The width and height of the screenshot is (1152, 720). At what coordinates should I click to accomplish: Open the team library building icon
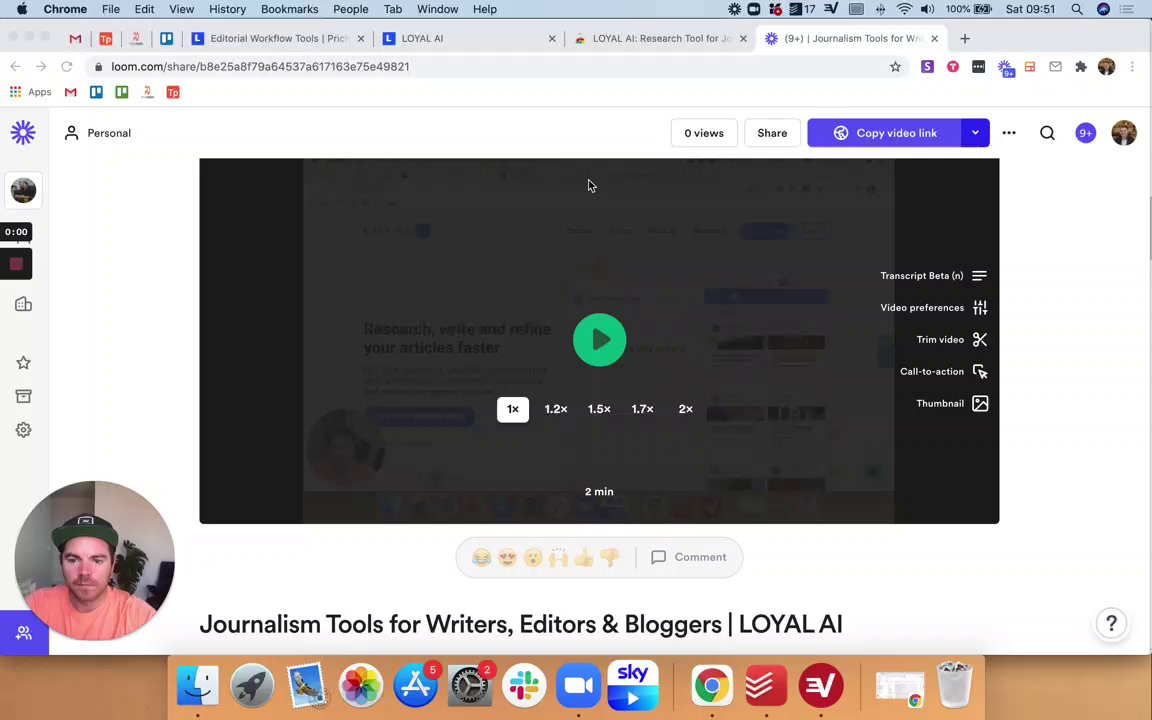[x=24, y=304]
